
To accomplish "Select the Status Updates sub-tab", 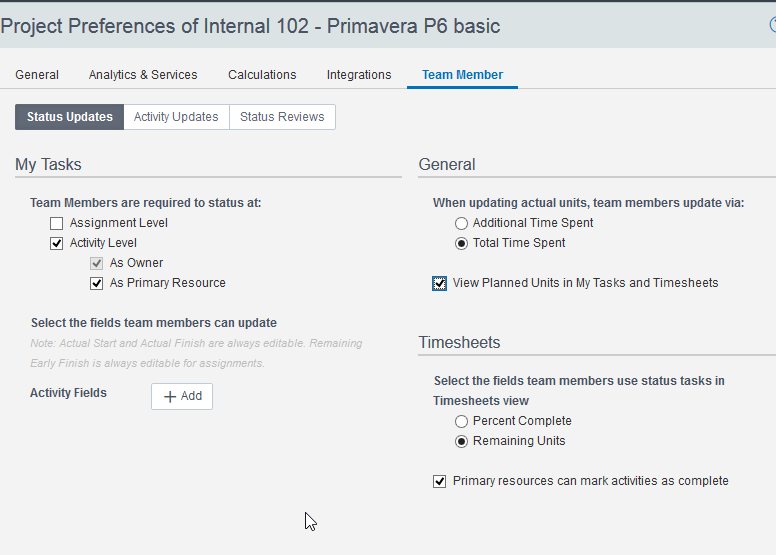I will tap(69, 117).
